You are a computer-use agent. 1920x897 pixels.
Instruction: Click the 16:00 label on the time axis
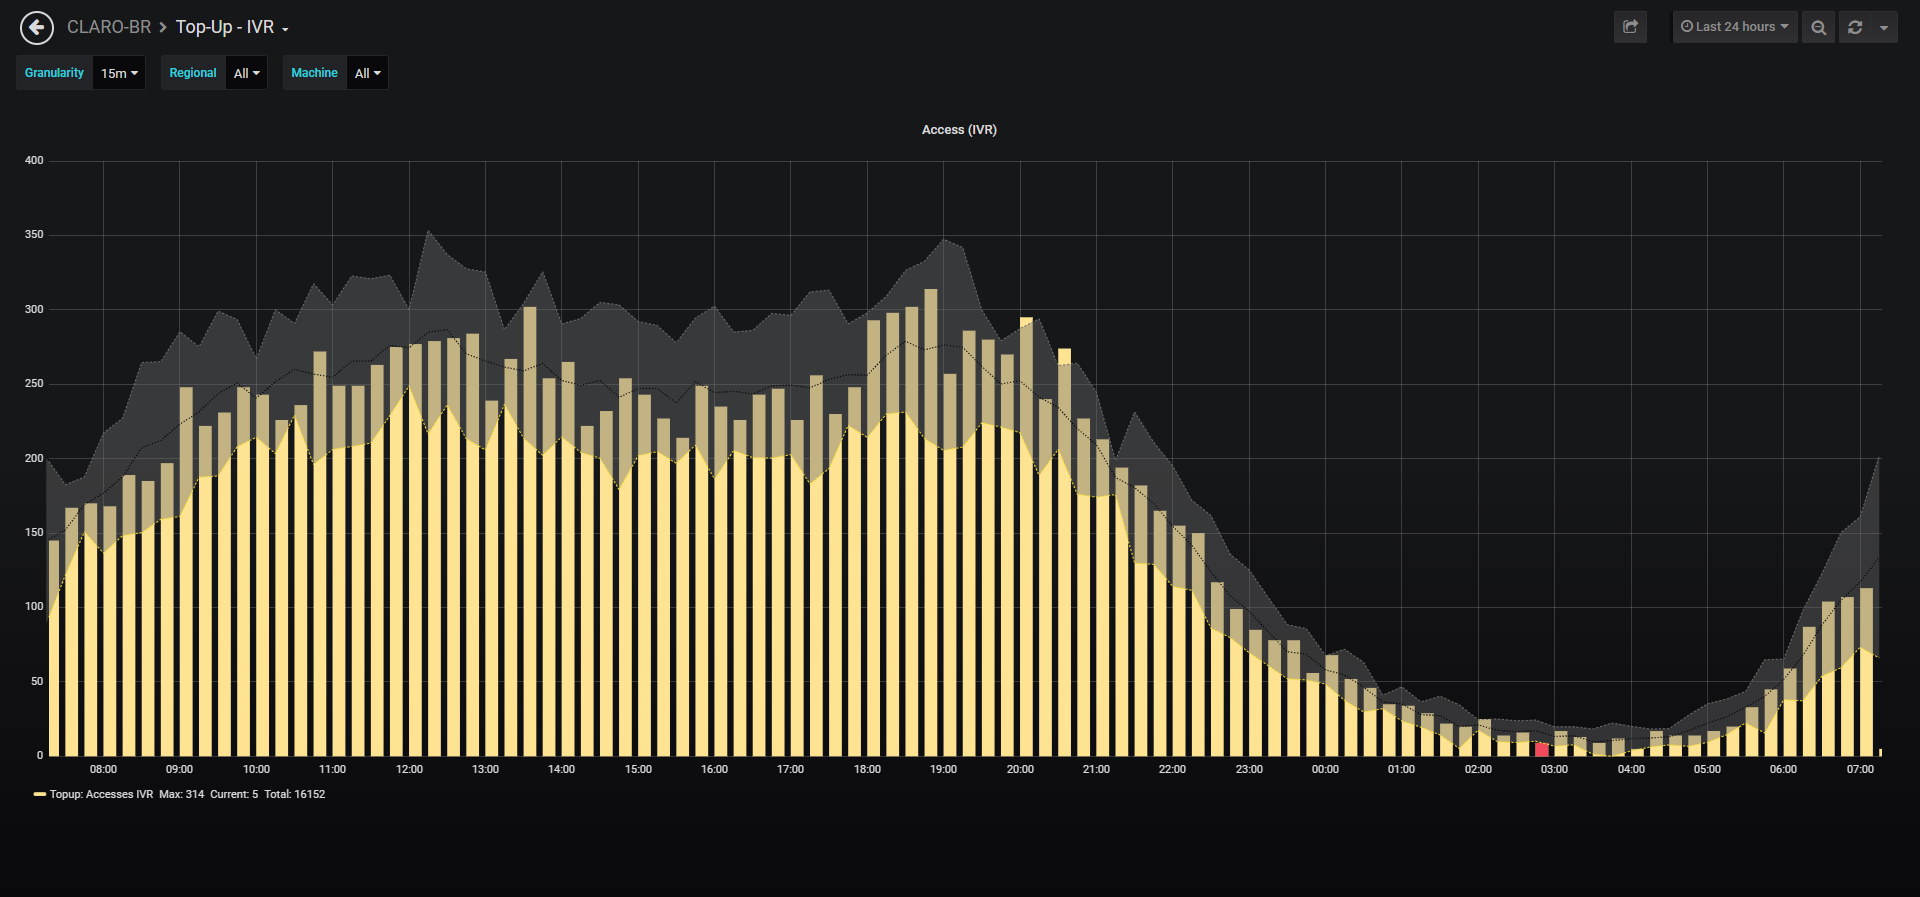714,769
